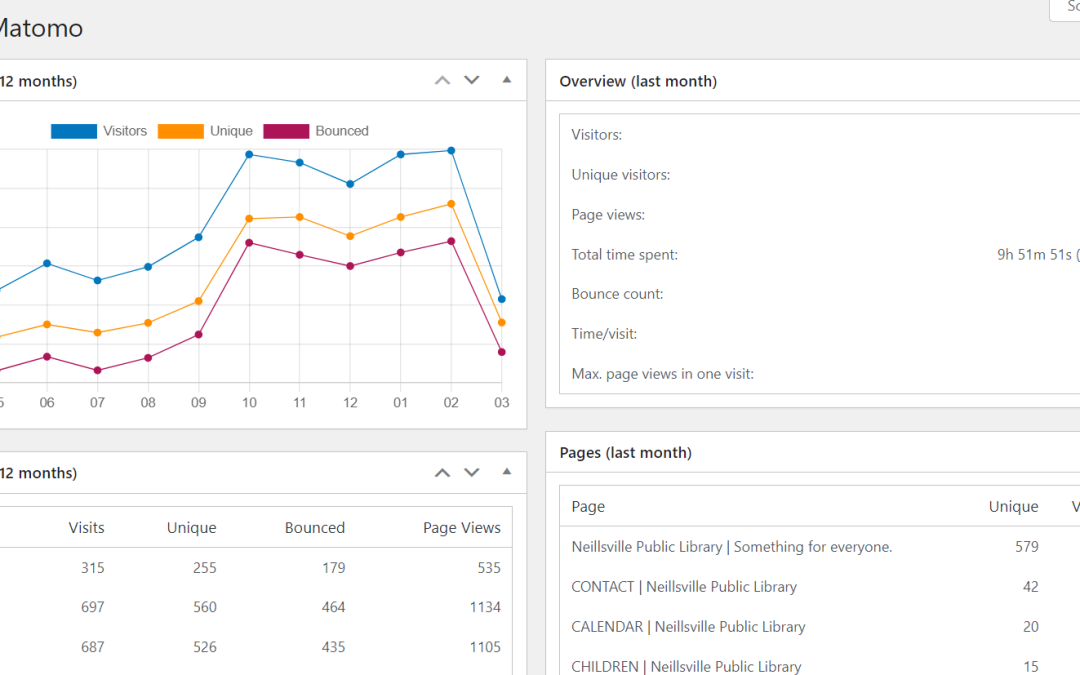Click the Unique column header in 12 months table
This screenshot has width=1080, height=675.
point(191,528)
